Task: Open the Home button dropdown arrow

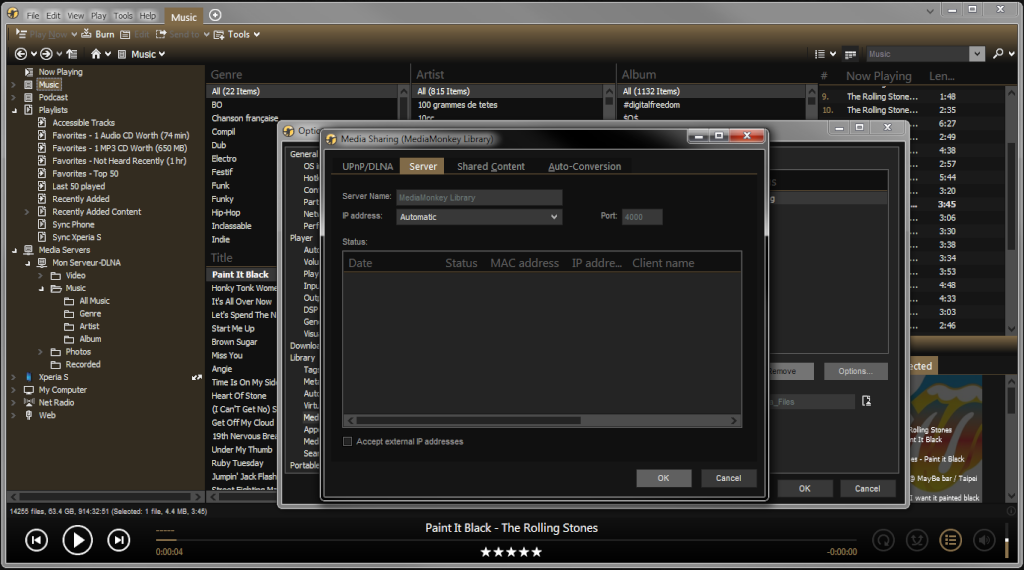Action: [x=108, y=54]
